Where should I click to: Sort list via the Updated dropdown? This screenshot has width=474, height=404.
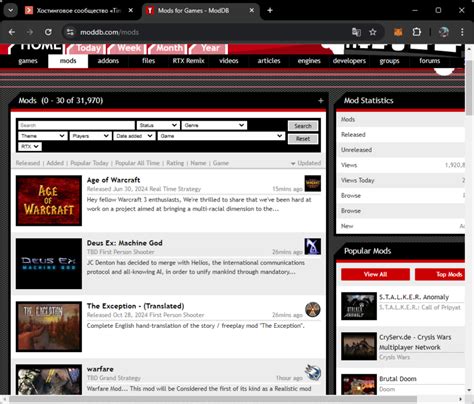pyautogui.click(x=306, y=163)
